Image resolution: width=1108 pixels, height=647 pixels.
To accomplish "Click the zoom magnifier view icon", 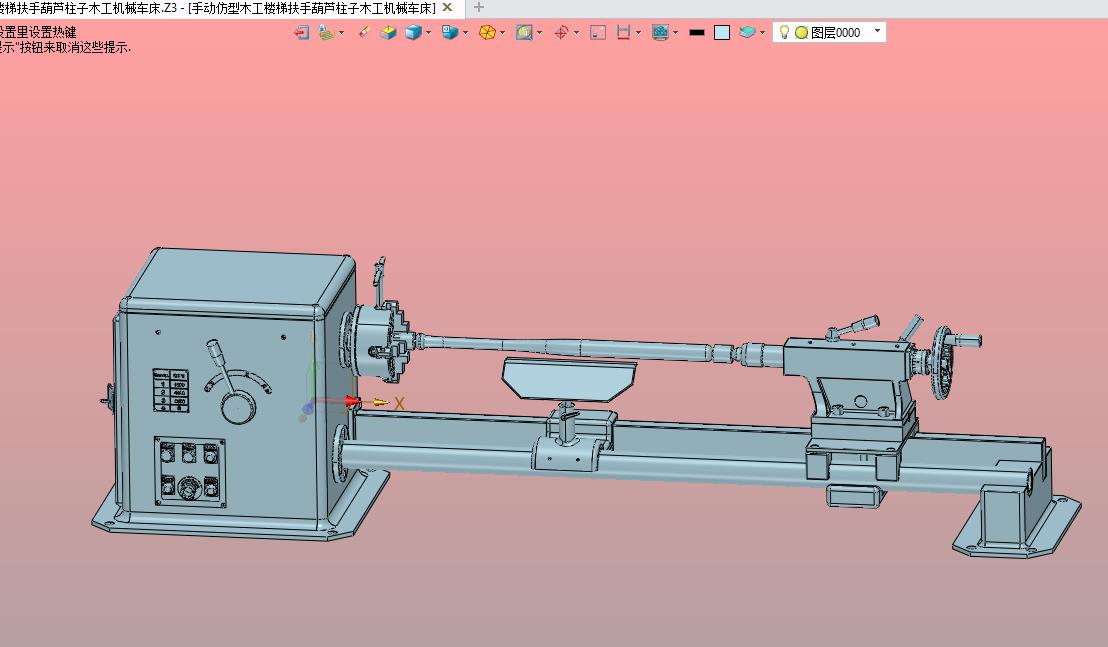I will pyautogui.click(x=524, y=32).
